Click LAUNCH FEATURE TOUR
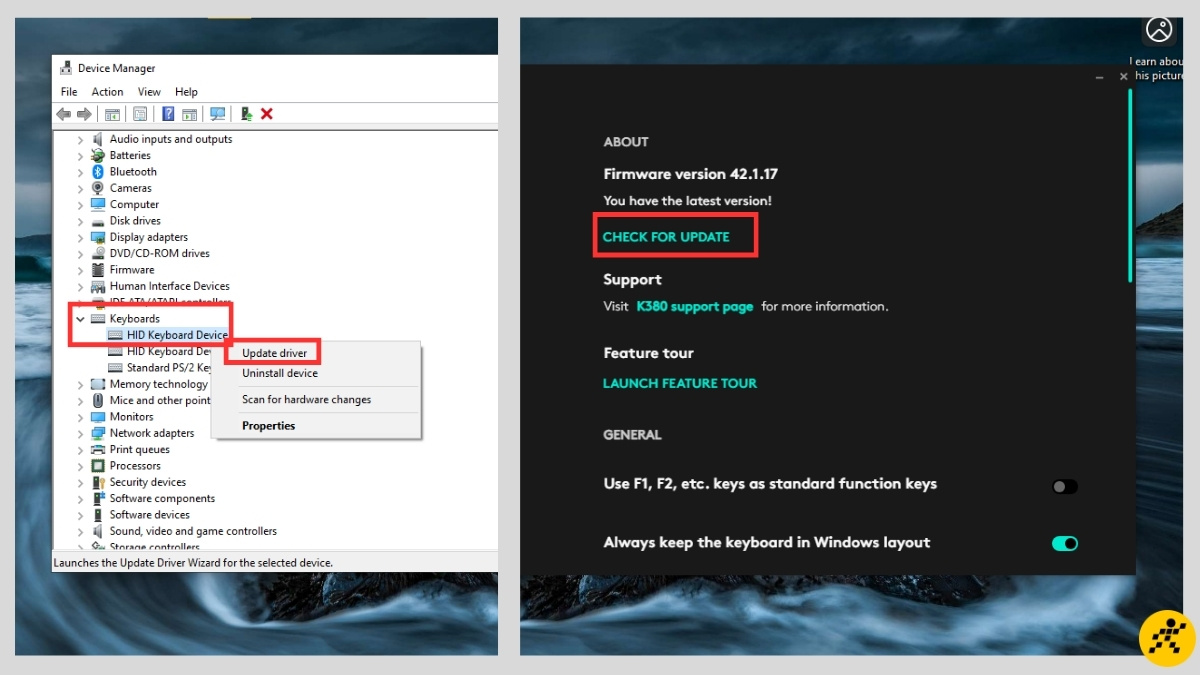 (x=680, y=383)
